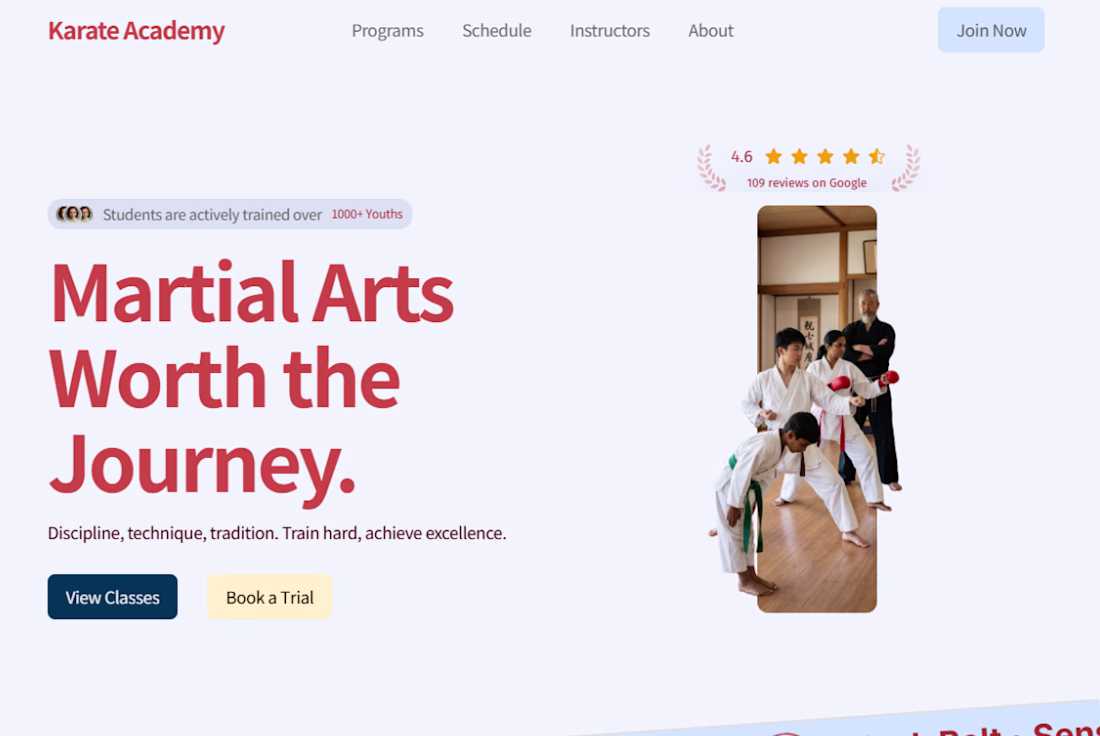The height and width of the screenshot is (736, 1100).
Task: Open the Programs menu item
Action: 387,31
